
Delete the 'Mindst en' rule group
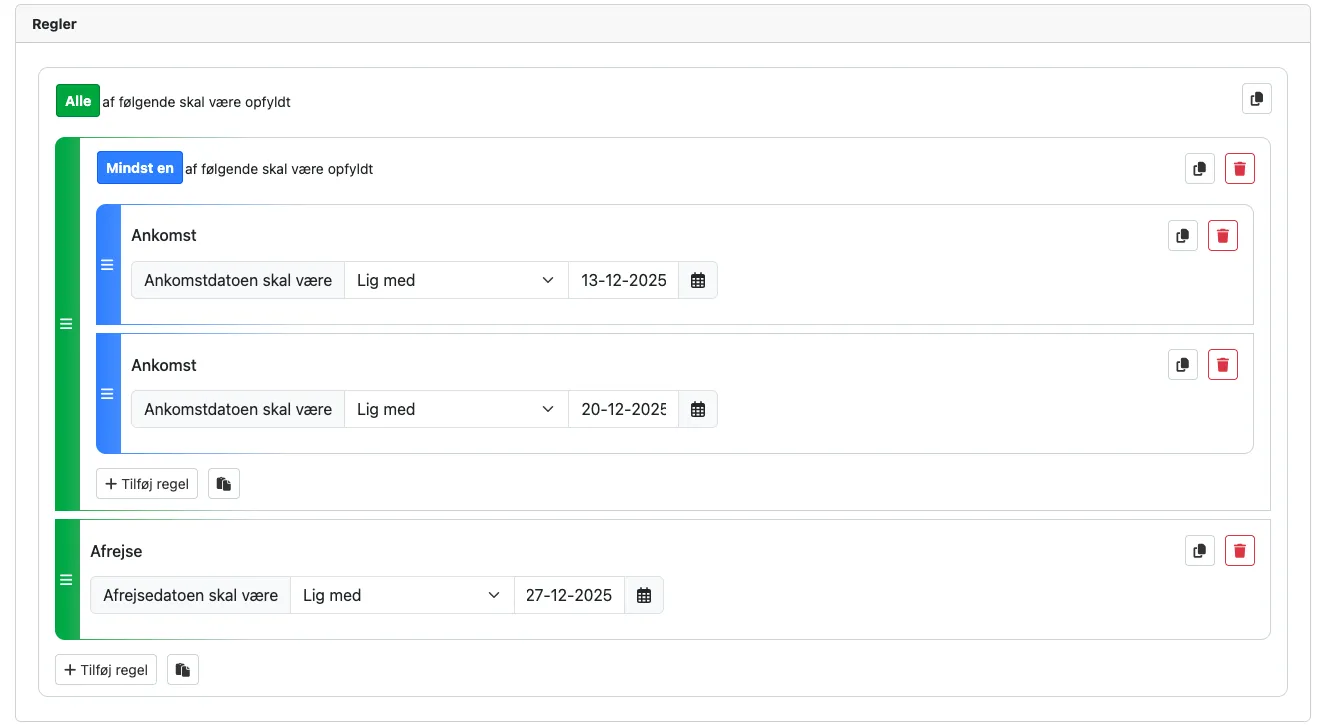pos(1239,169)
